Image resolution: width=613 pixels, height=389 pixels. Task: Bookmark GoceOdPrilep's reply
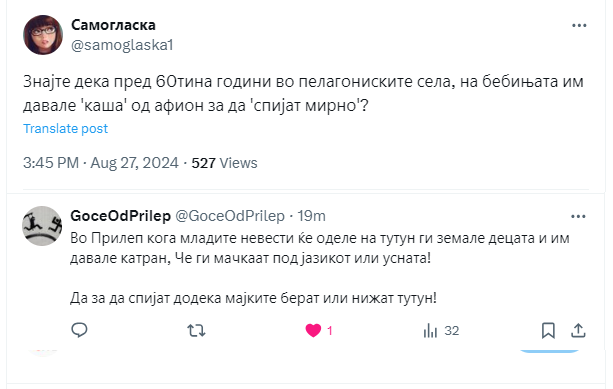(548, 331)
